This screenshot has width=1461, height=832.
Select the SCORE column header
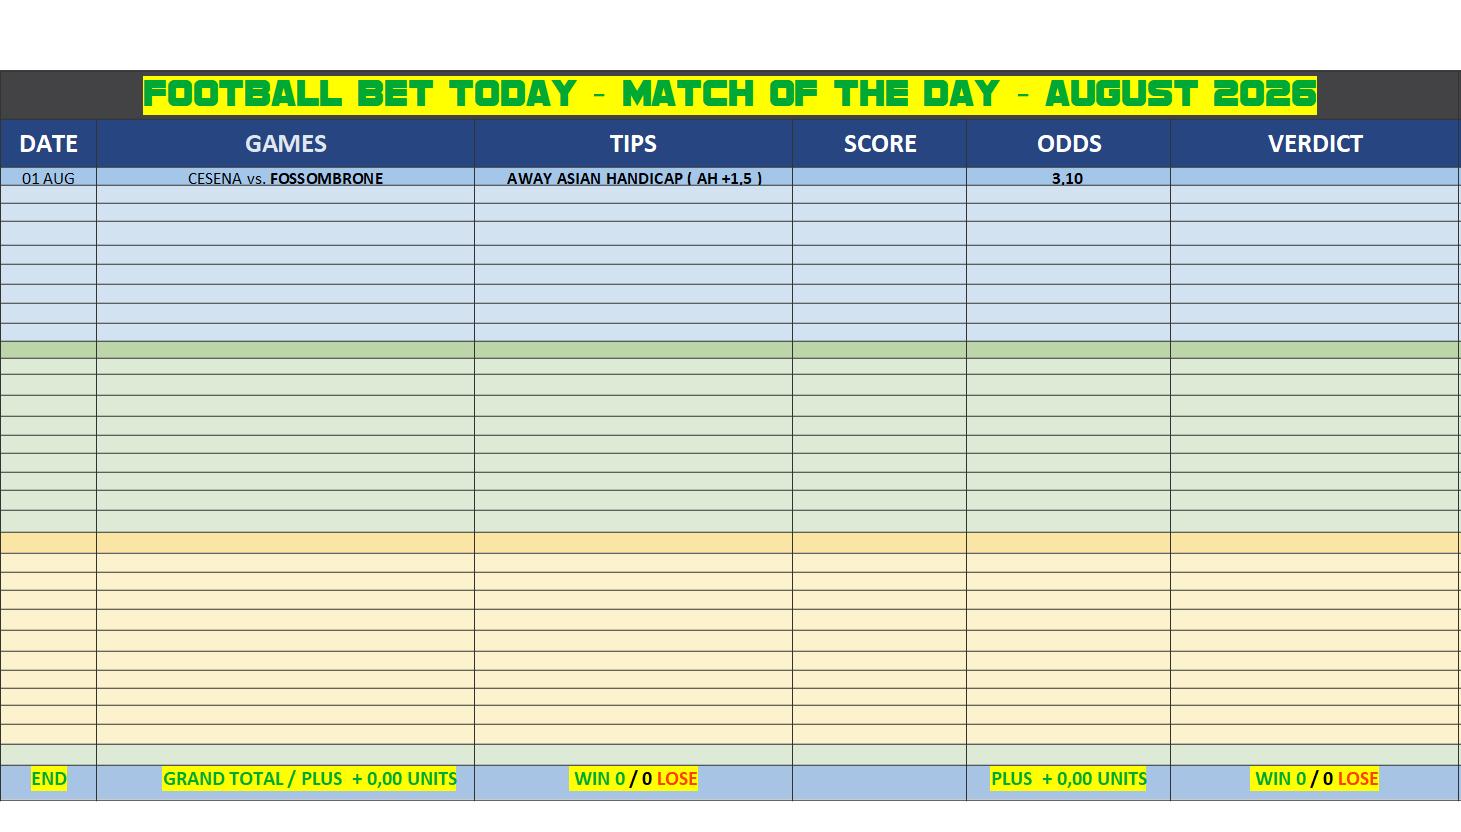tap(879, 144)
